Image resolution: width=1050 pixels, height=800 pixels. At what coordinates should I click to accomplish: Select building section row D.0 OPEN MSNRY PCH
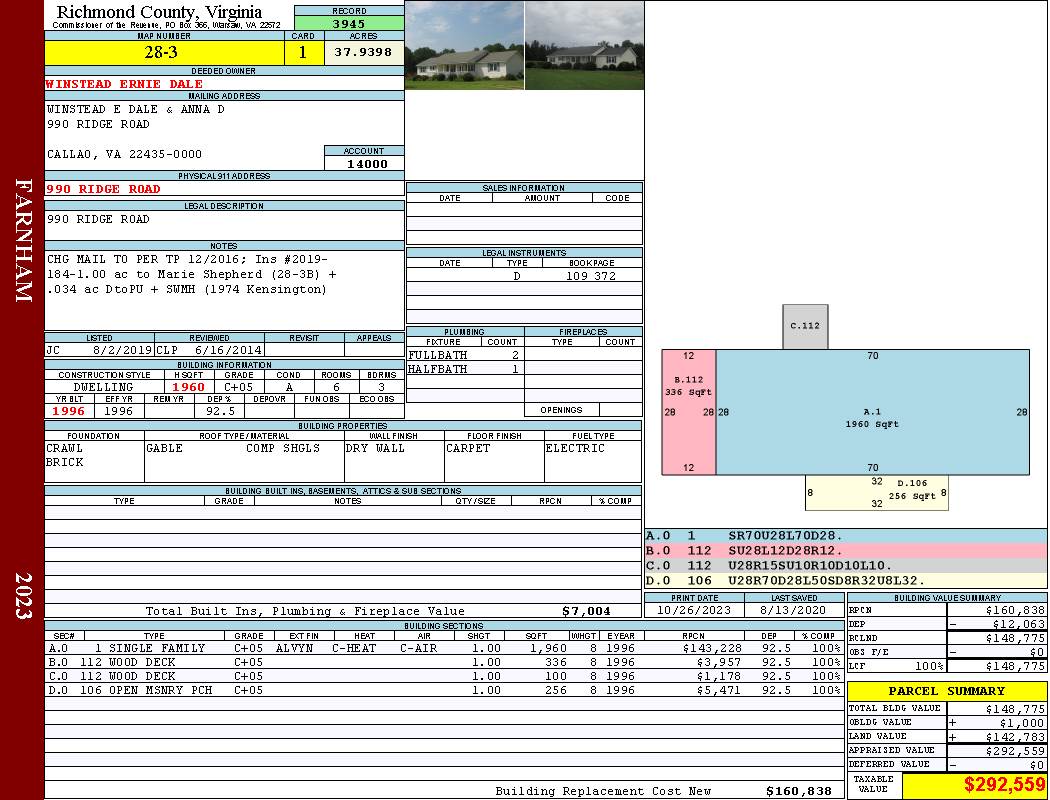point(443,690)
